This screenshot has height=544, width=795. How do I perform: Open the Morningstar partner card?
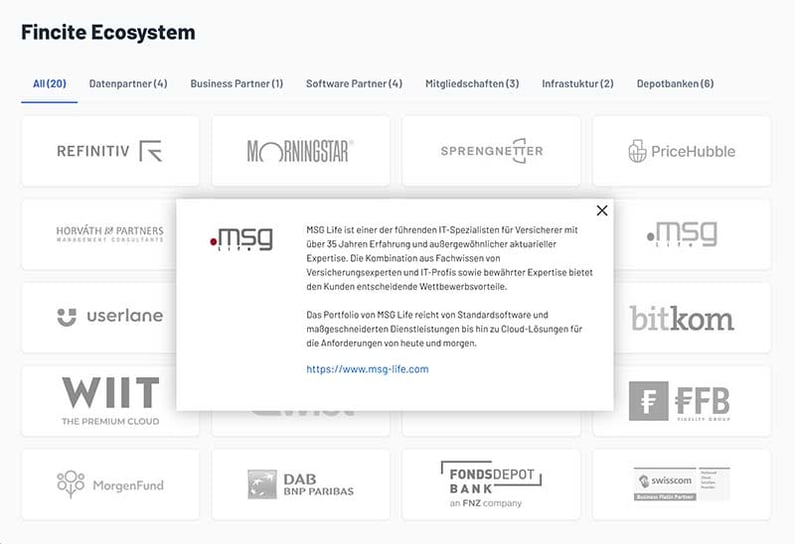[301, 151]
